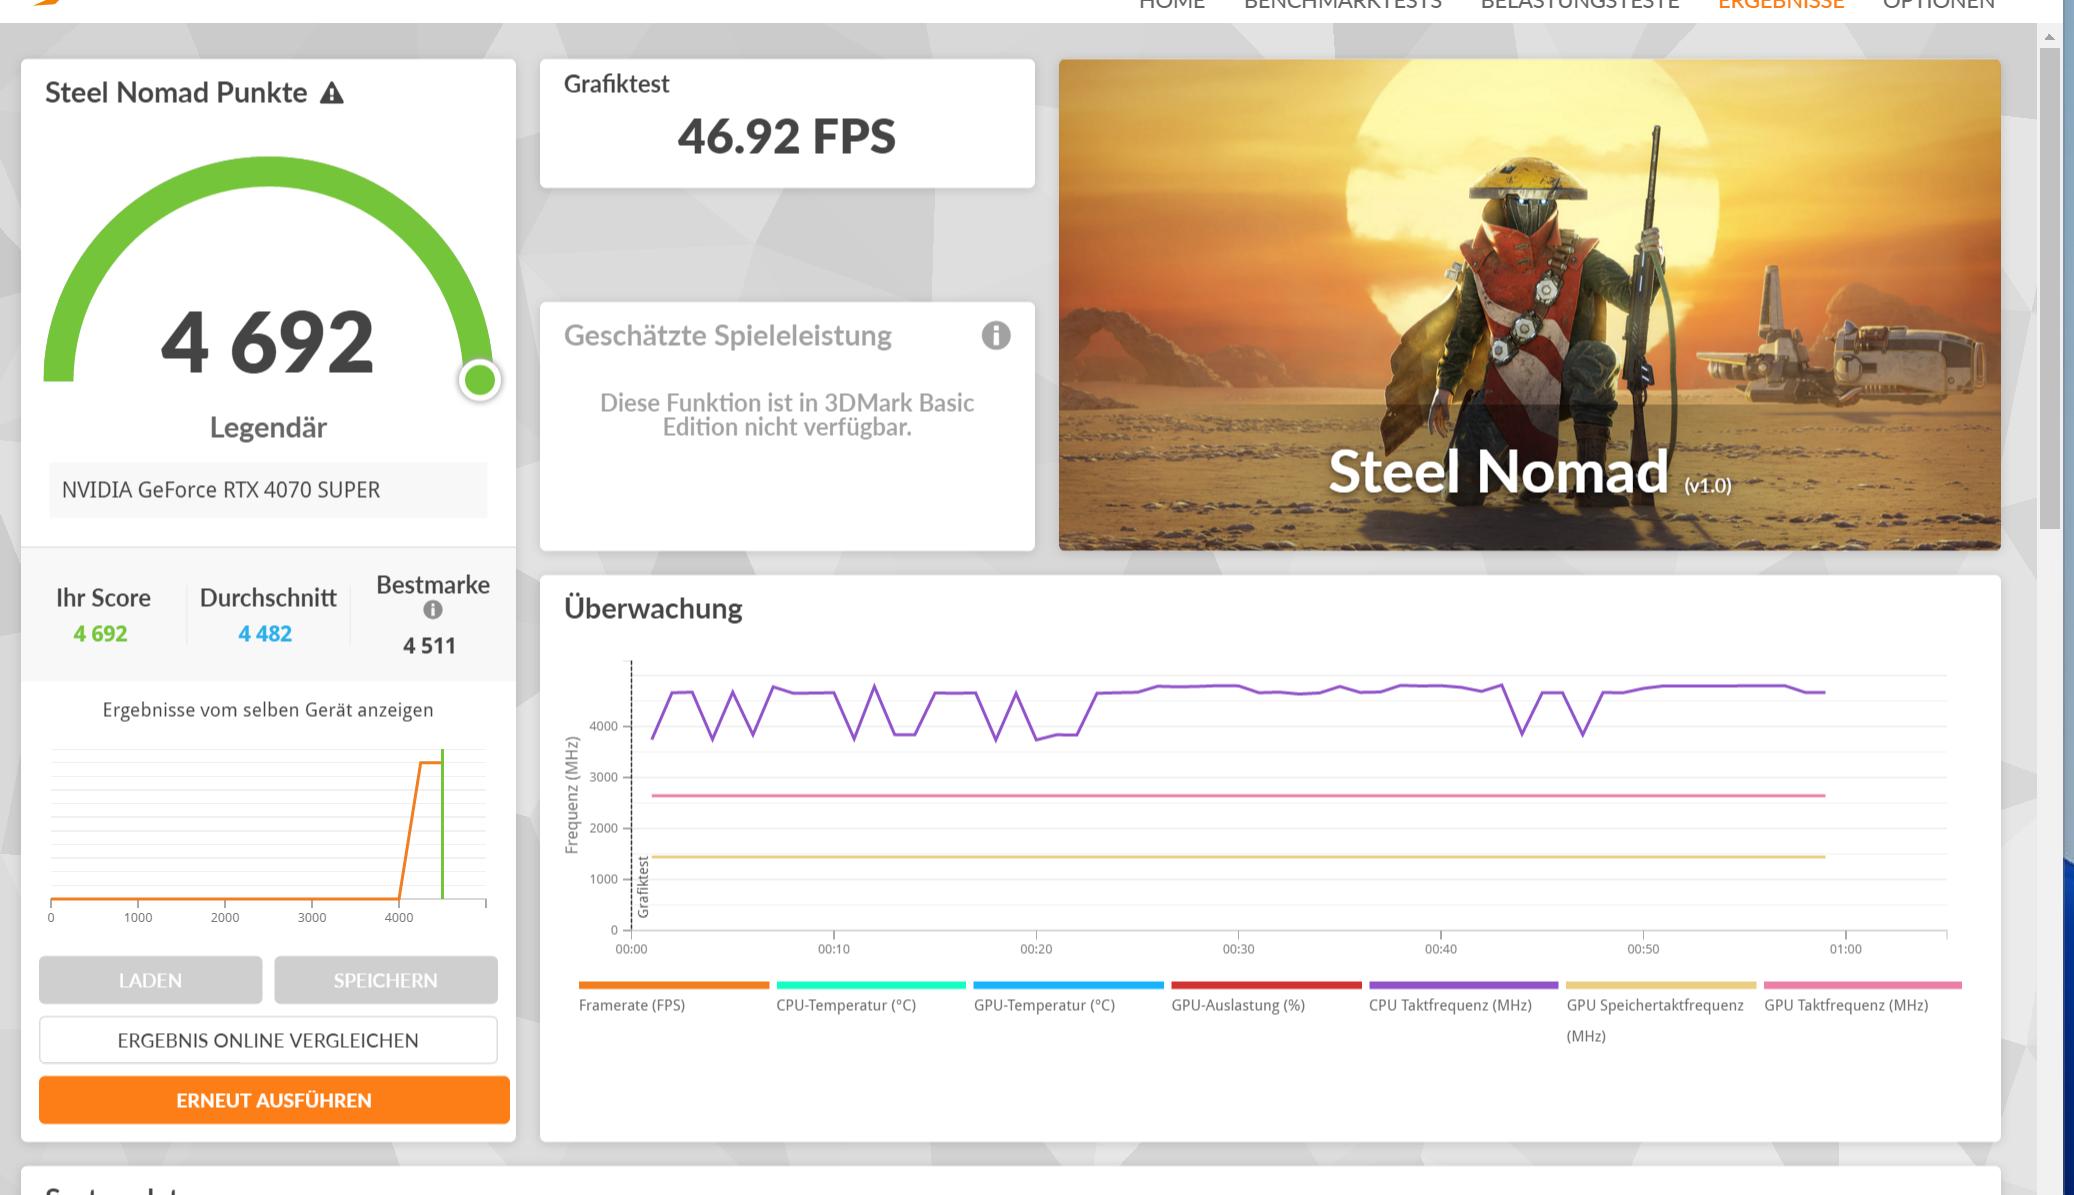The height and width of the screenshot is (1195, 2074).
Task: Click the green gauge indicator dot
Action: [480, 380]
